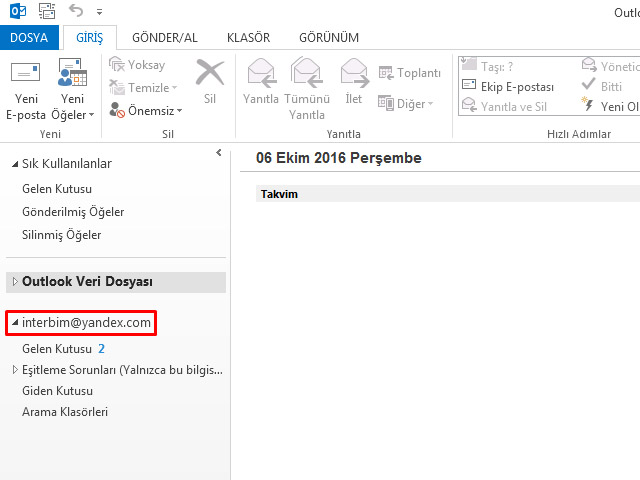Open the DOSYA tab
This screenshot has height=480, width=640.
30,38
